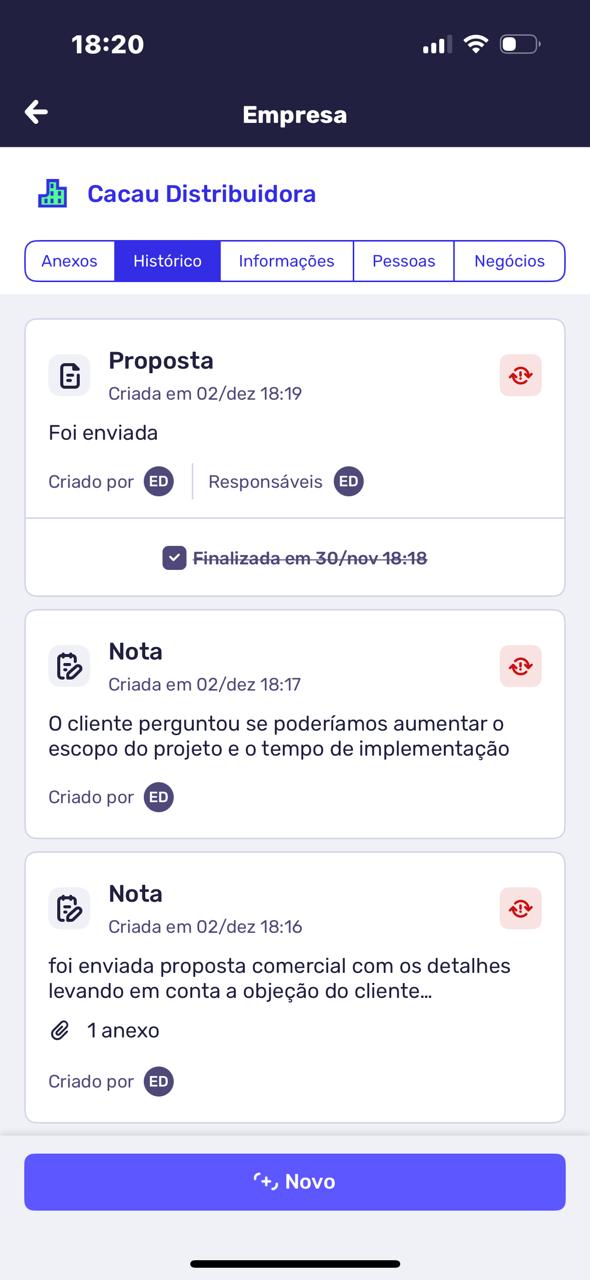The height and width of the screenshot is (1280, 590).
Task: Tap the red sync icon on the second Nota card
Action: [x=520, y=907]
